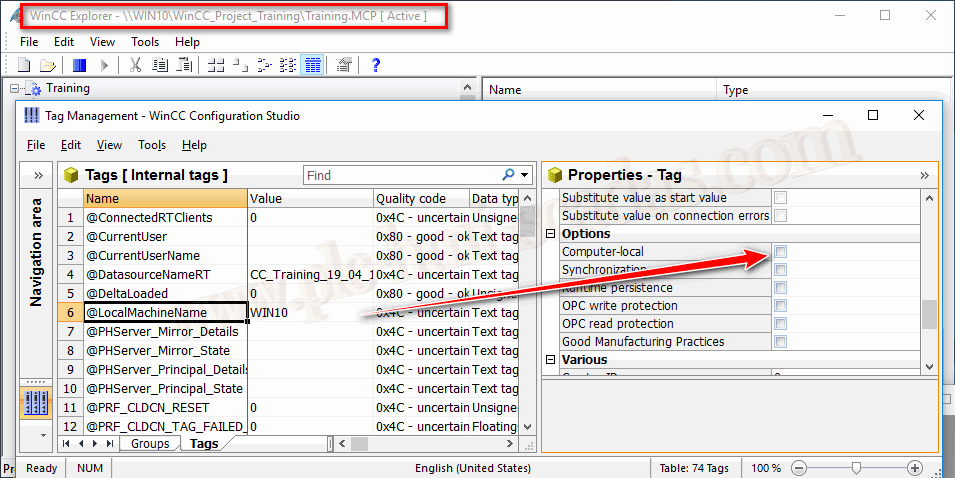Switch to Details view icon in toolbar
955x478 pixels.
pyautogui.click(x=312, y=66)
